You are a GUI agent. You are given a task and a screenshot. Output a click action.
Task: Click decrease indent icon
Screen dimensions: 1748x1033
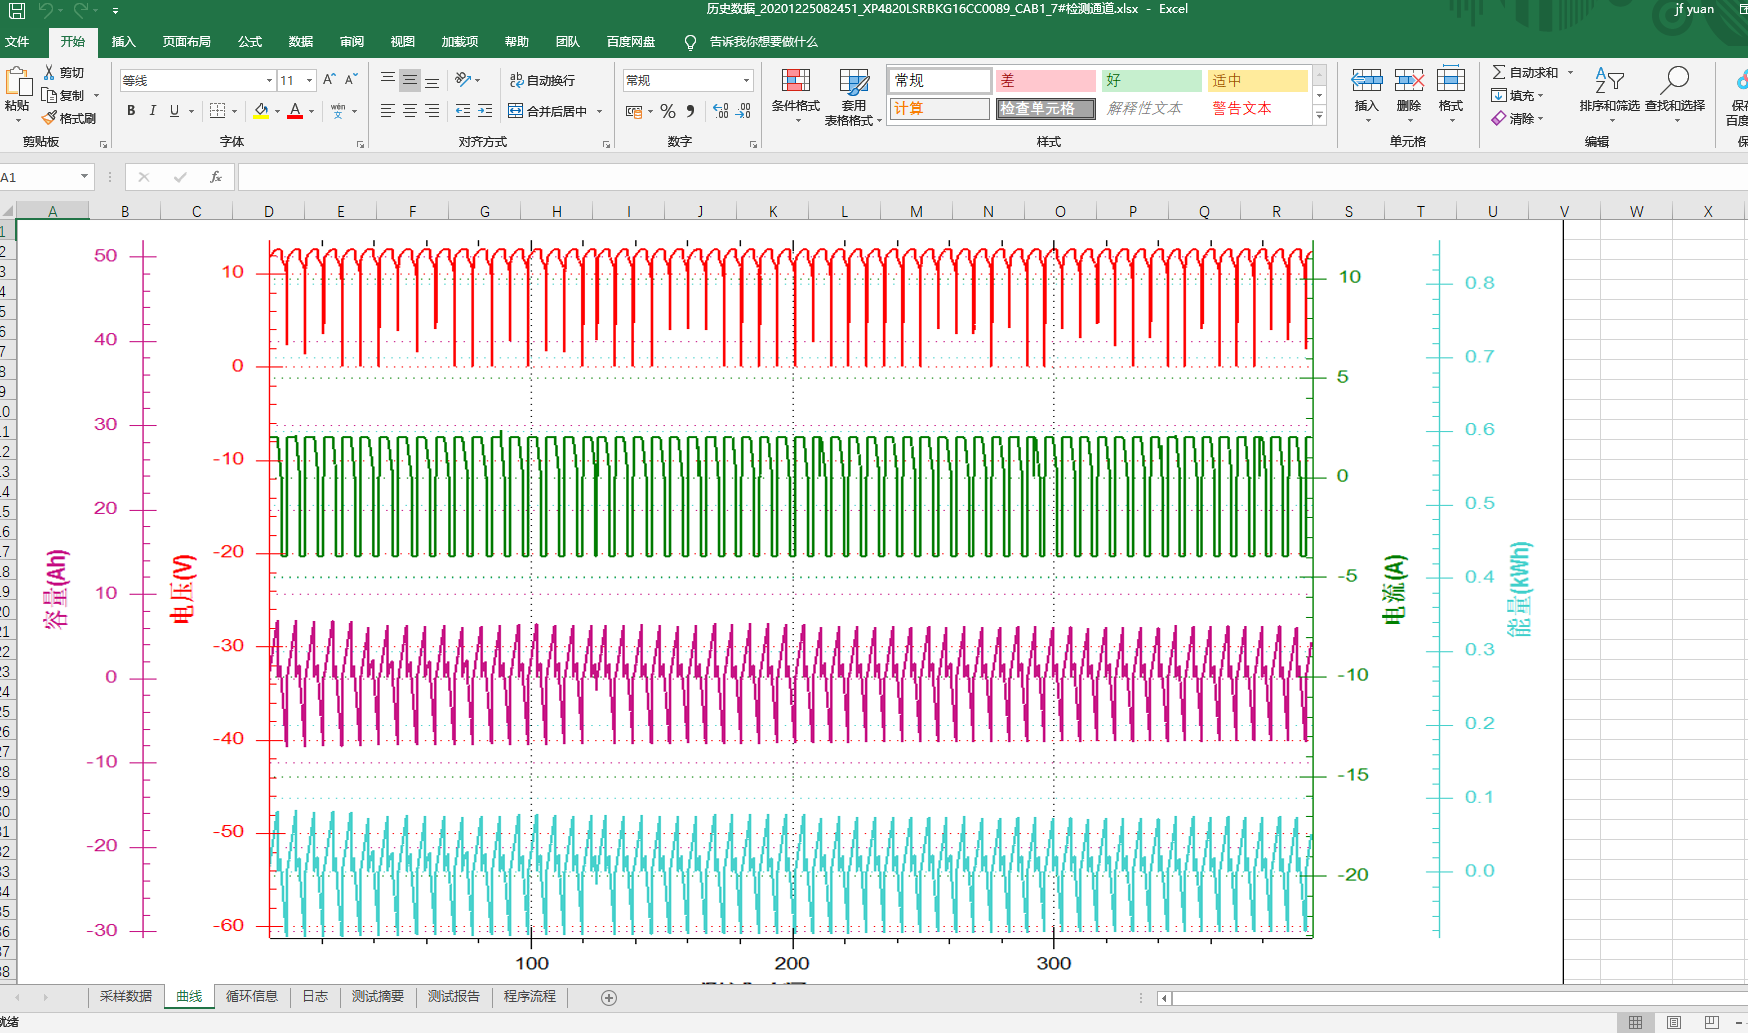[x=463, y=111]
